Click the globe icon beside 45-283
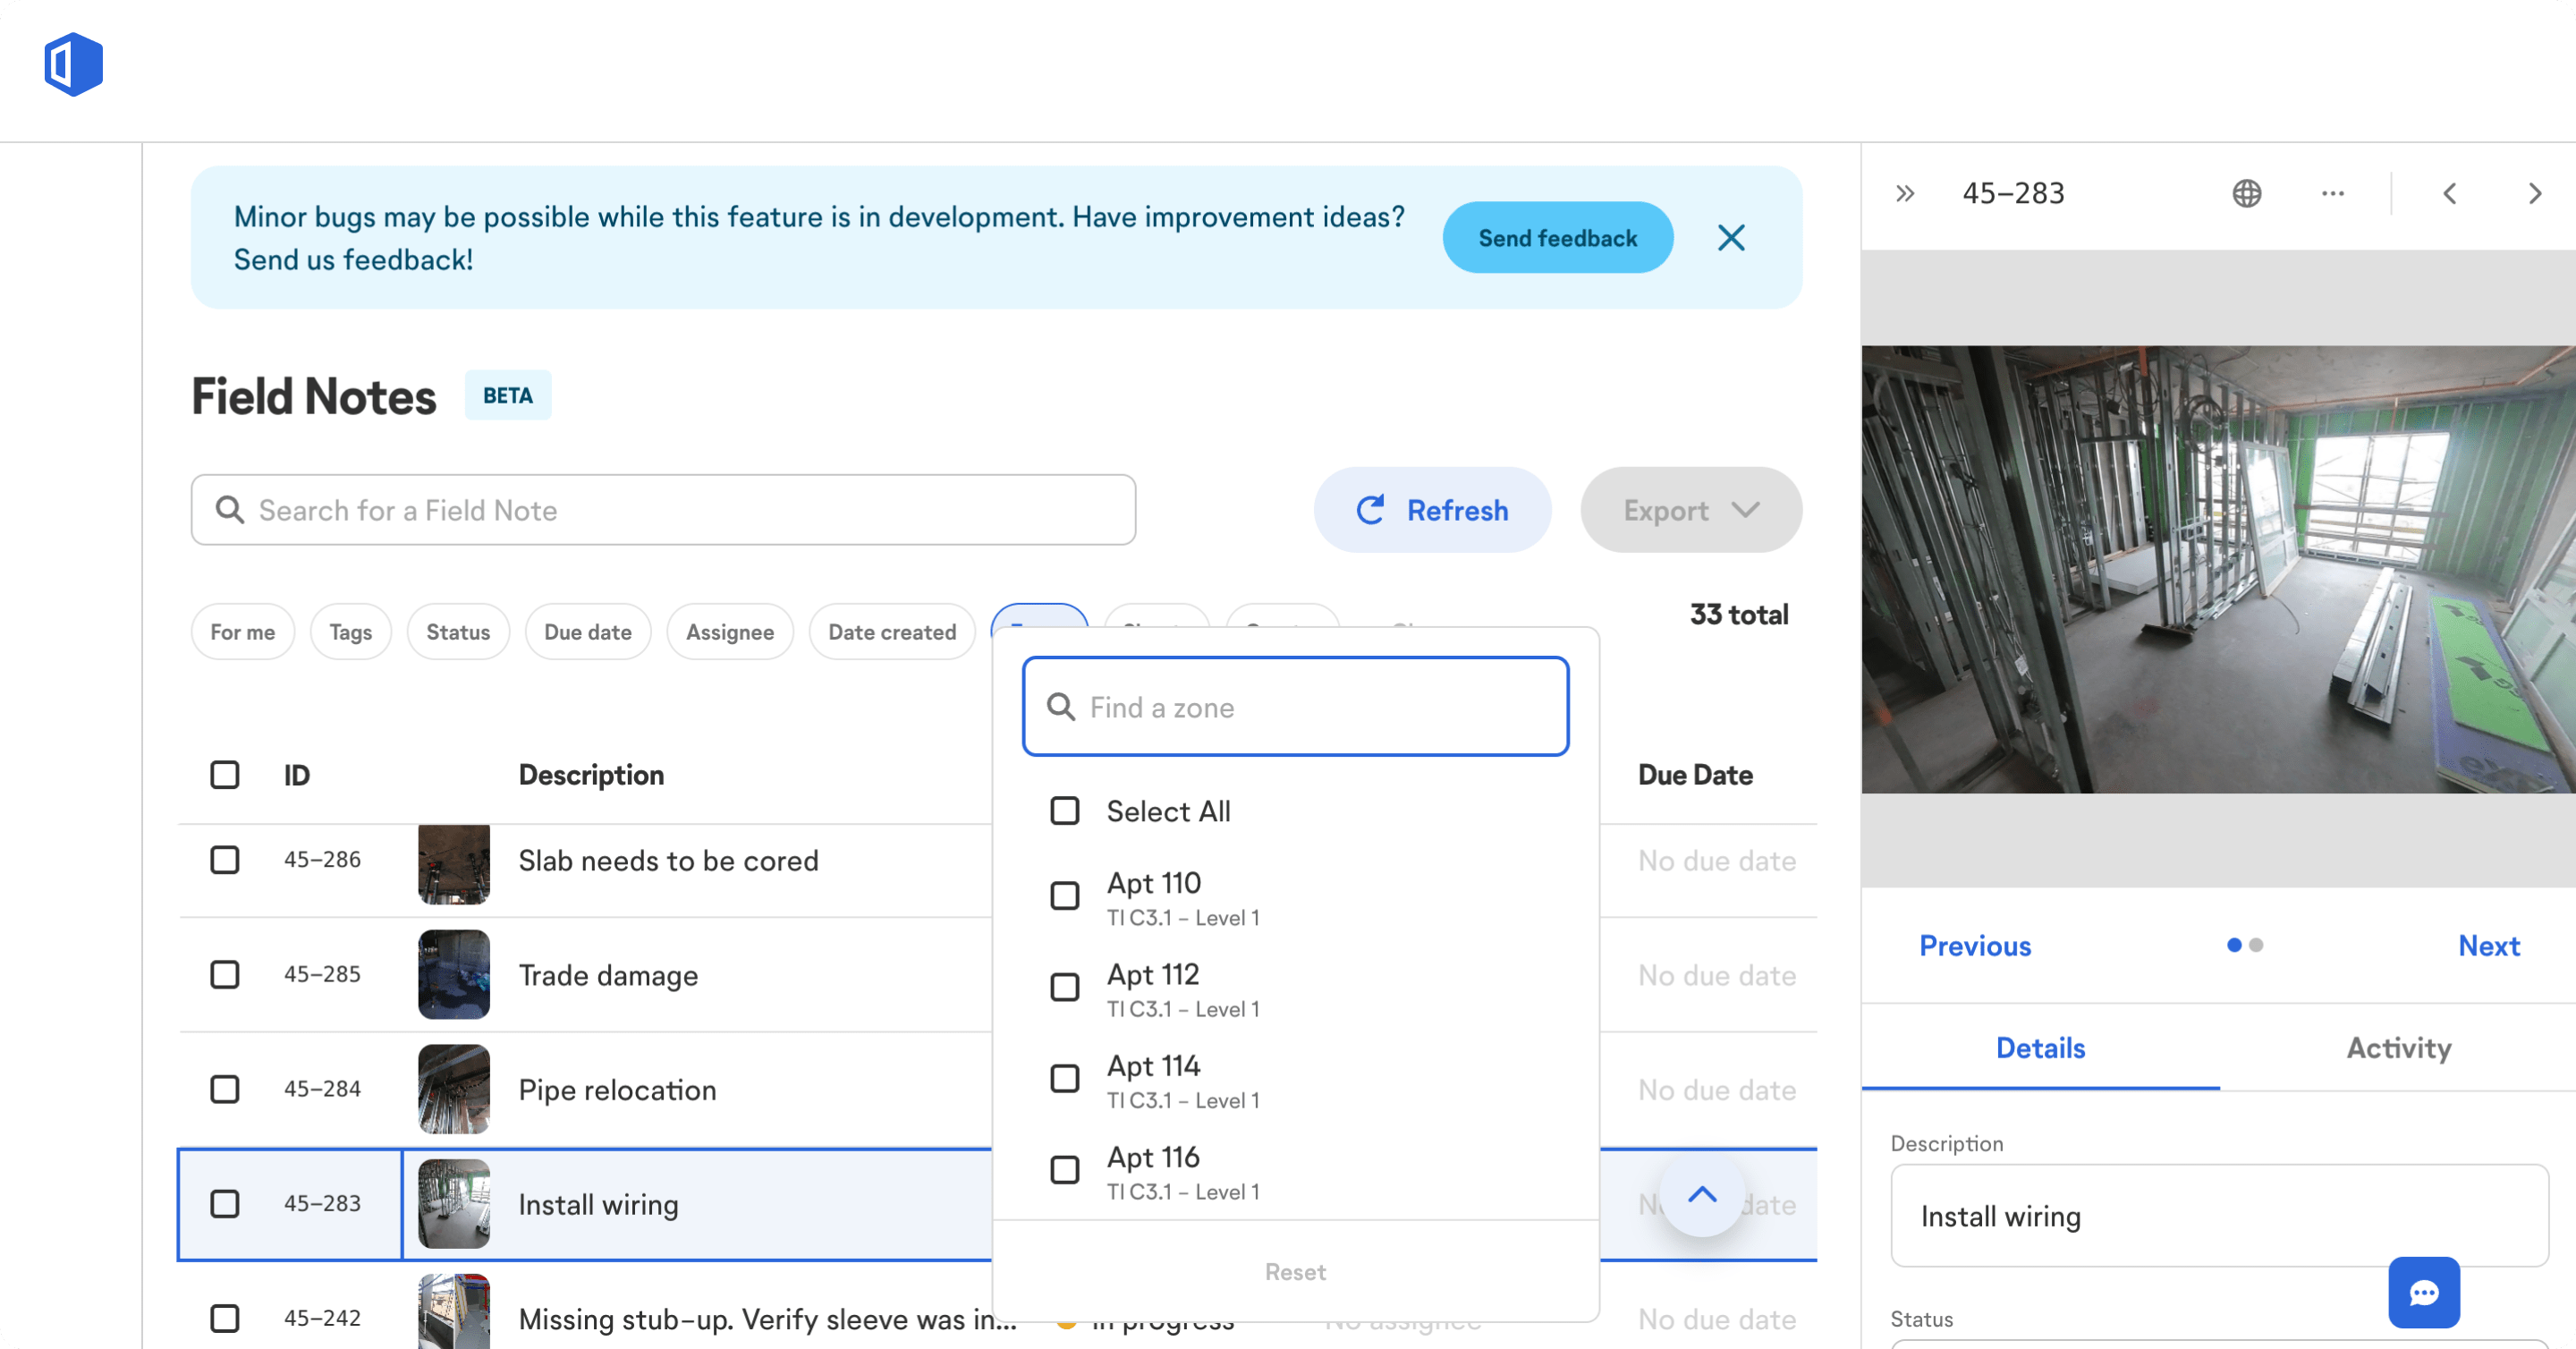This screenshot has width=2576, height=1349. tap(2246, 193)
